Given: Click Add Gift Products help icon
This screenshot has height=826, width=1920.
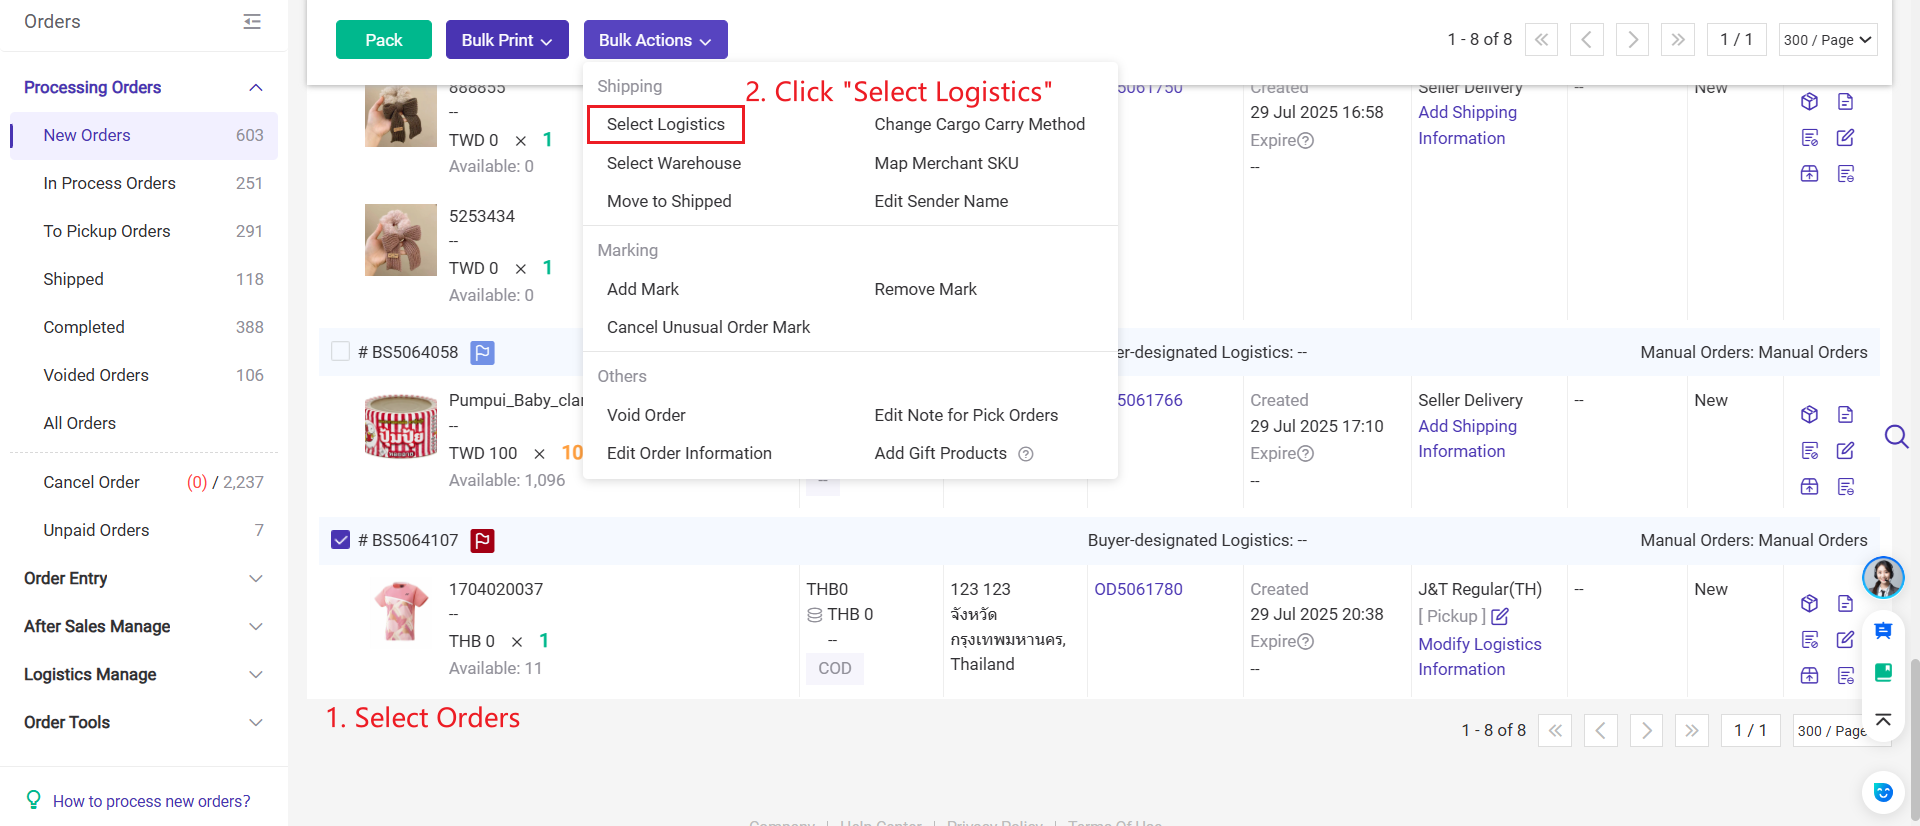Looking at the screenshot, I should [1025, 454].
